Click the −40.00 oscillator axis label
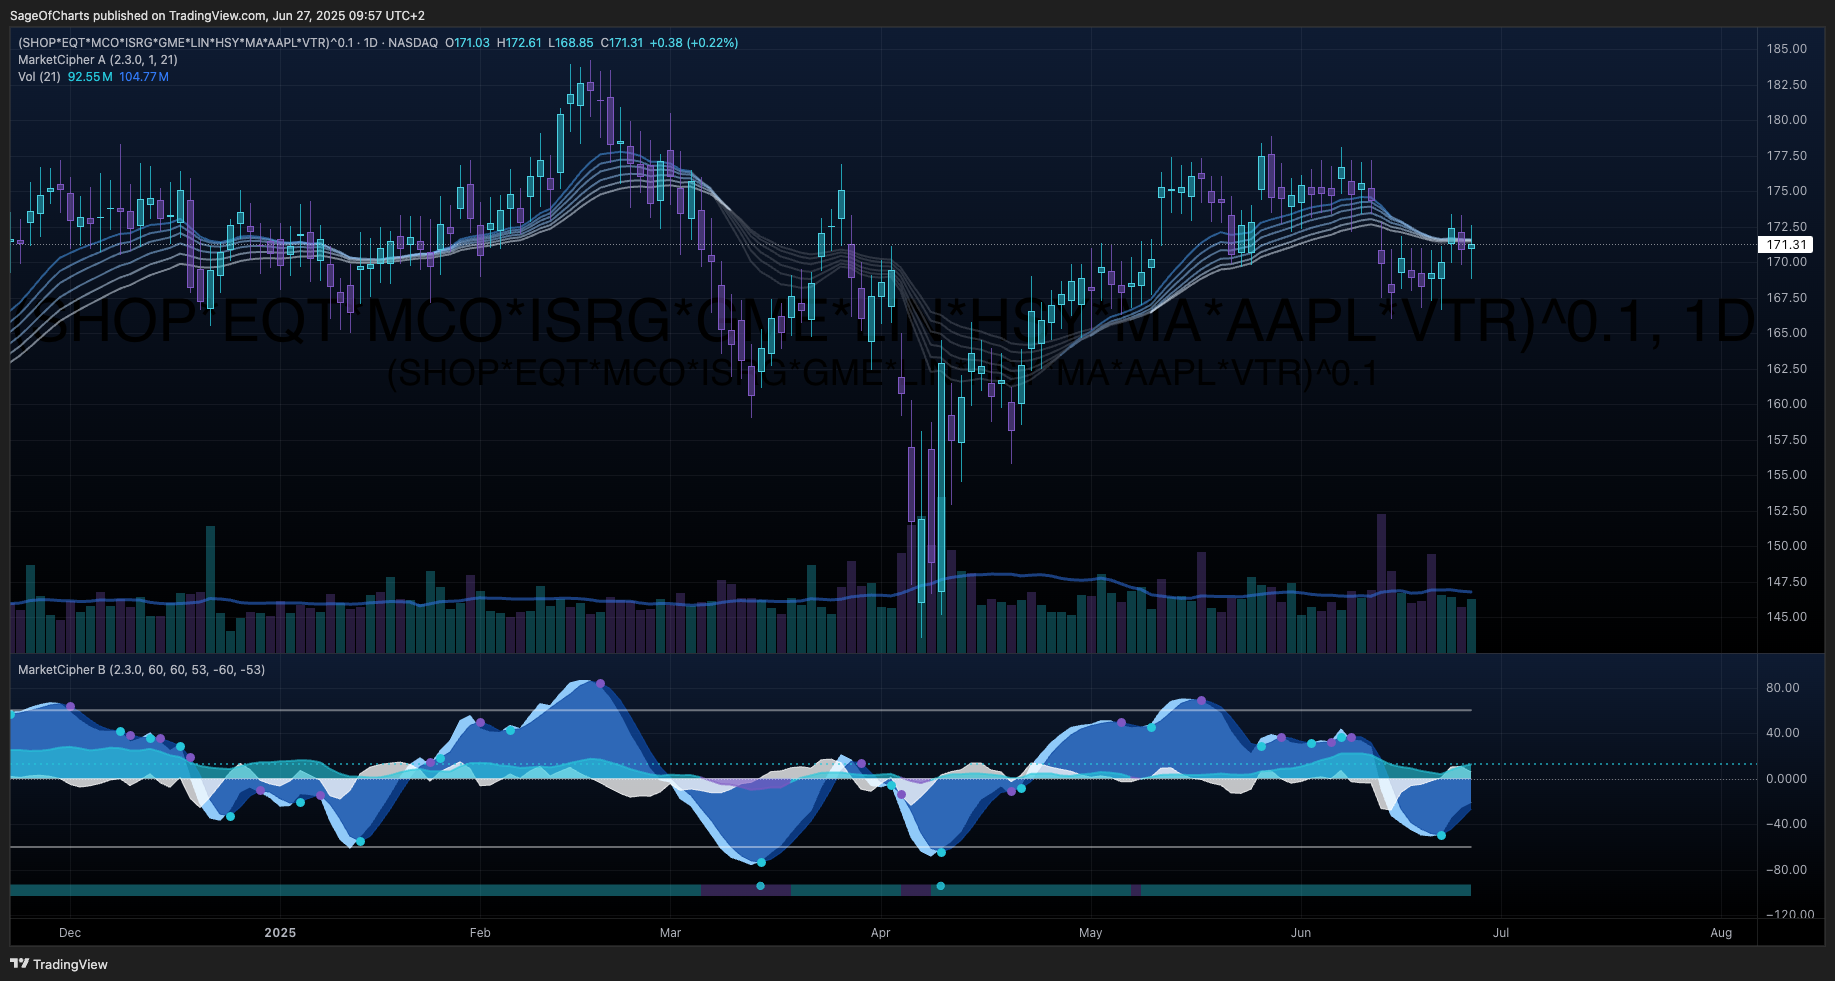 (x=1786, y=824)
